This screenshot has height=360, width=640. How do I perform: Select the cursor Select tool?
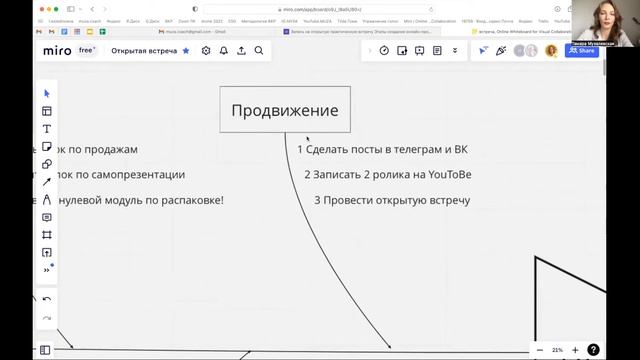47,93
